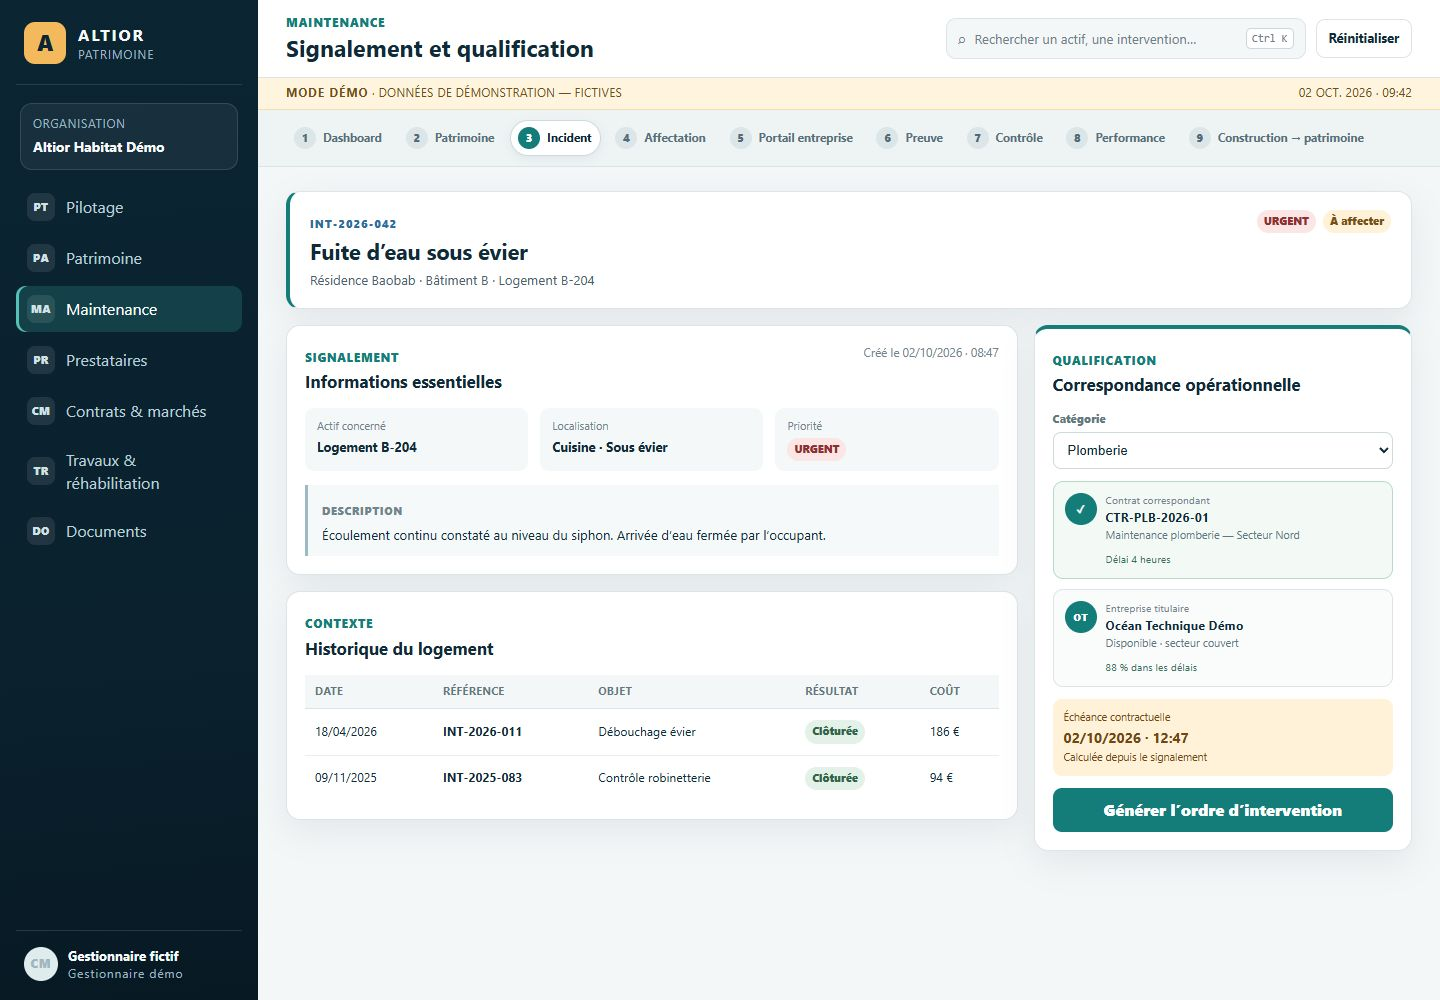Go to step 8 Performance
Viewport: 1440px width, 1000px height.
(1117, 138)
